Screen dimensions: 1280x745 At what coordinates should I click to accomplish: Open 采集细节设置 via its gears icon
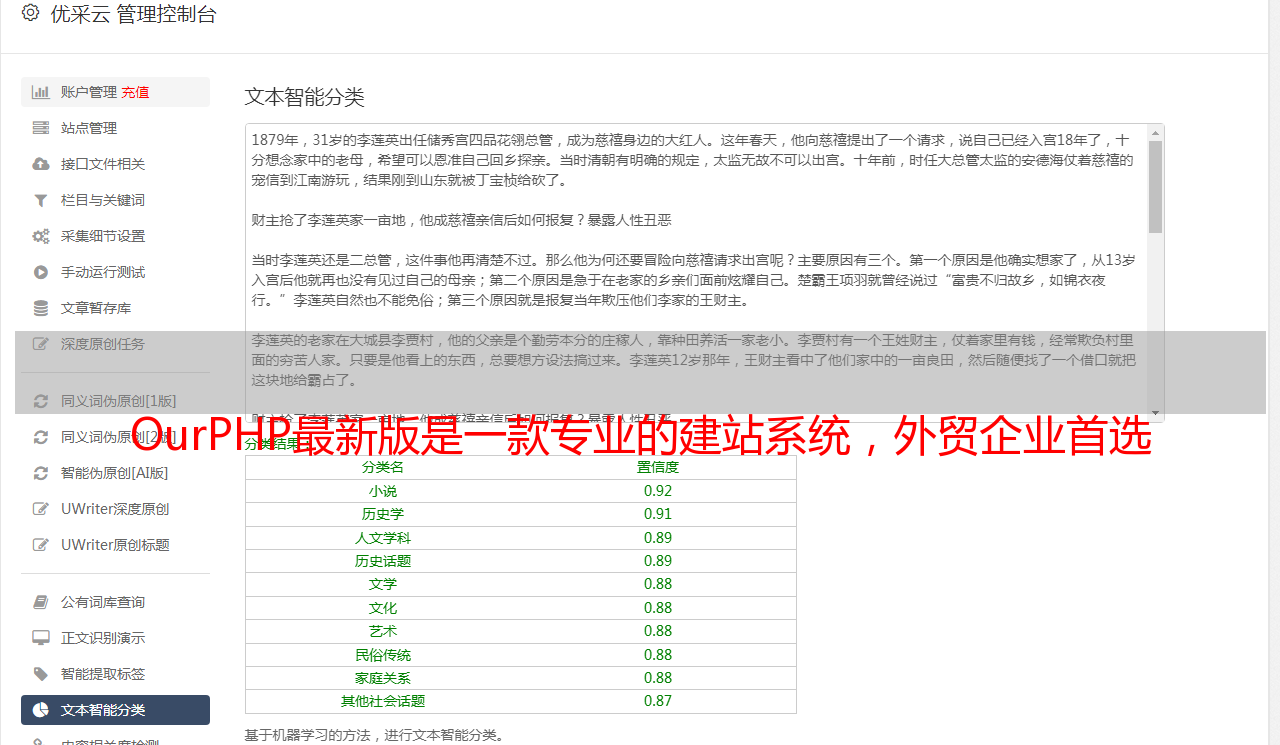[x=41, y=236]
